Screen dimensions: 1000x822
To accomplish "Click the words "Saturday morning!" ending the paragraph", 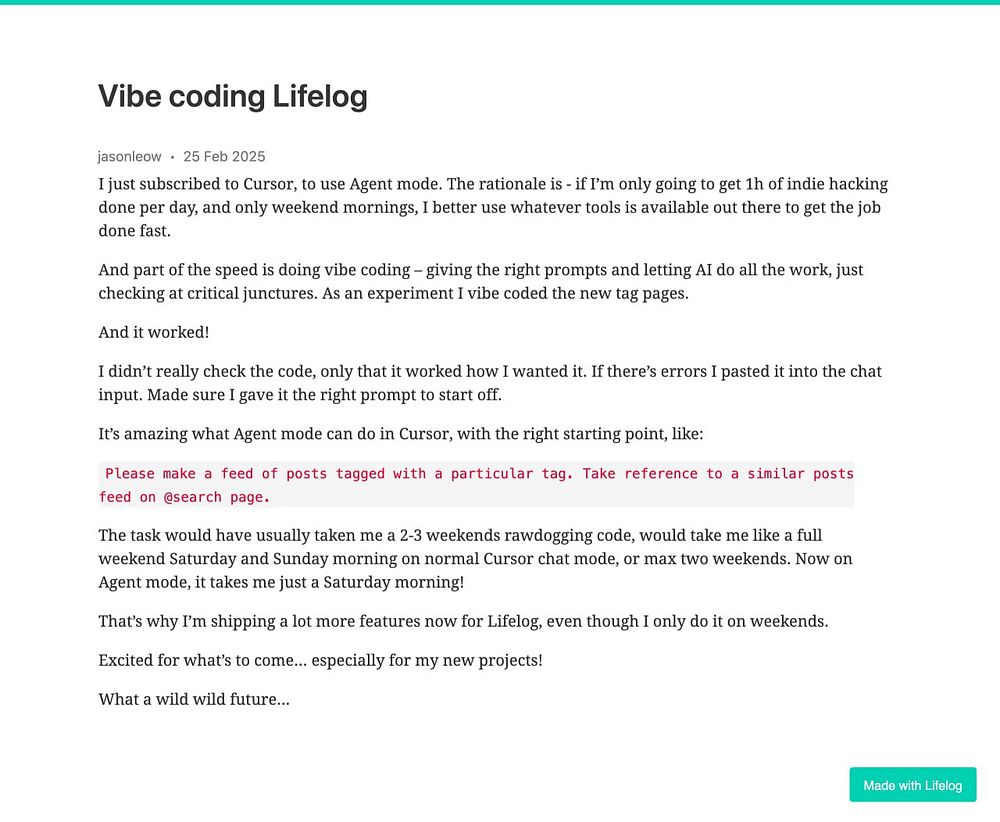I will click(x=393, y=582).
